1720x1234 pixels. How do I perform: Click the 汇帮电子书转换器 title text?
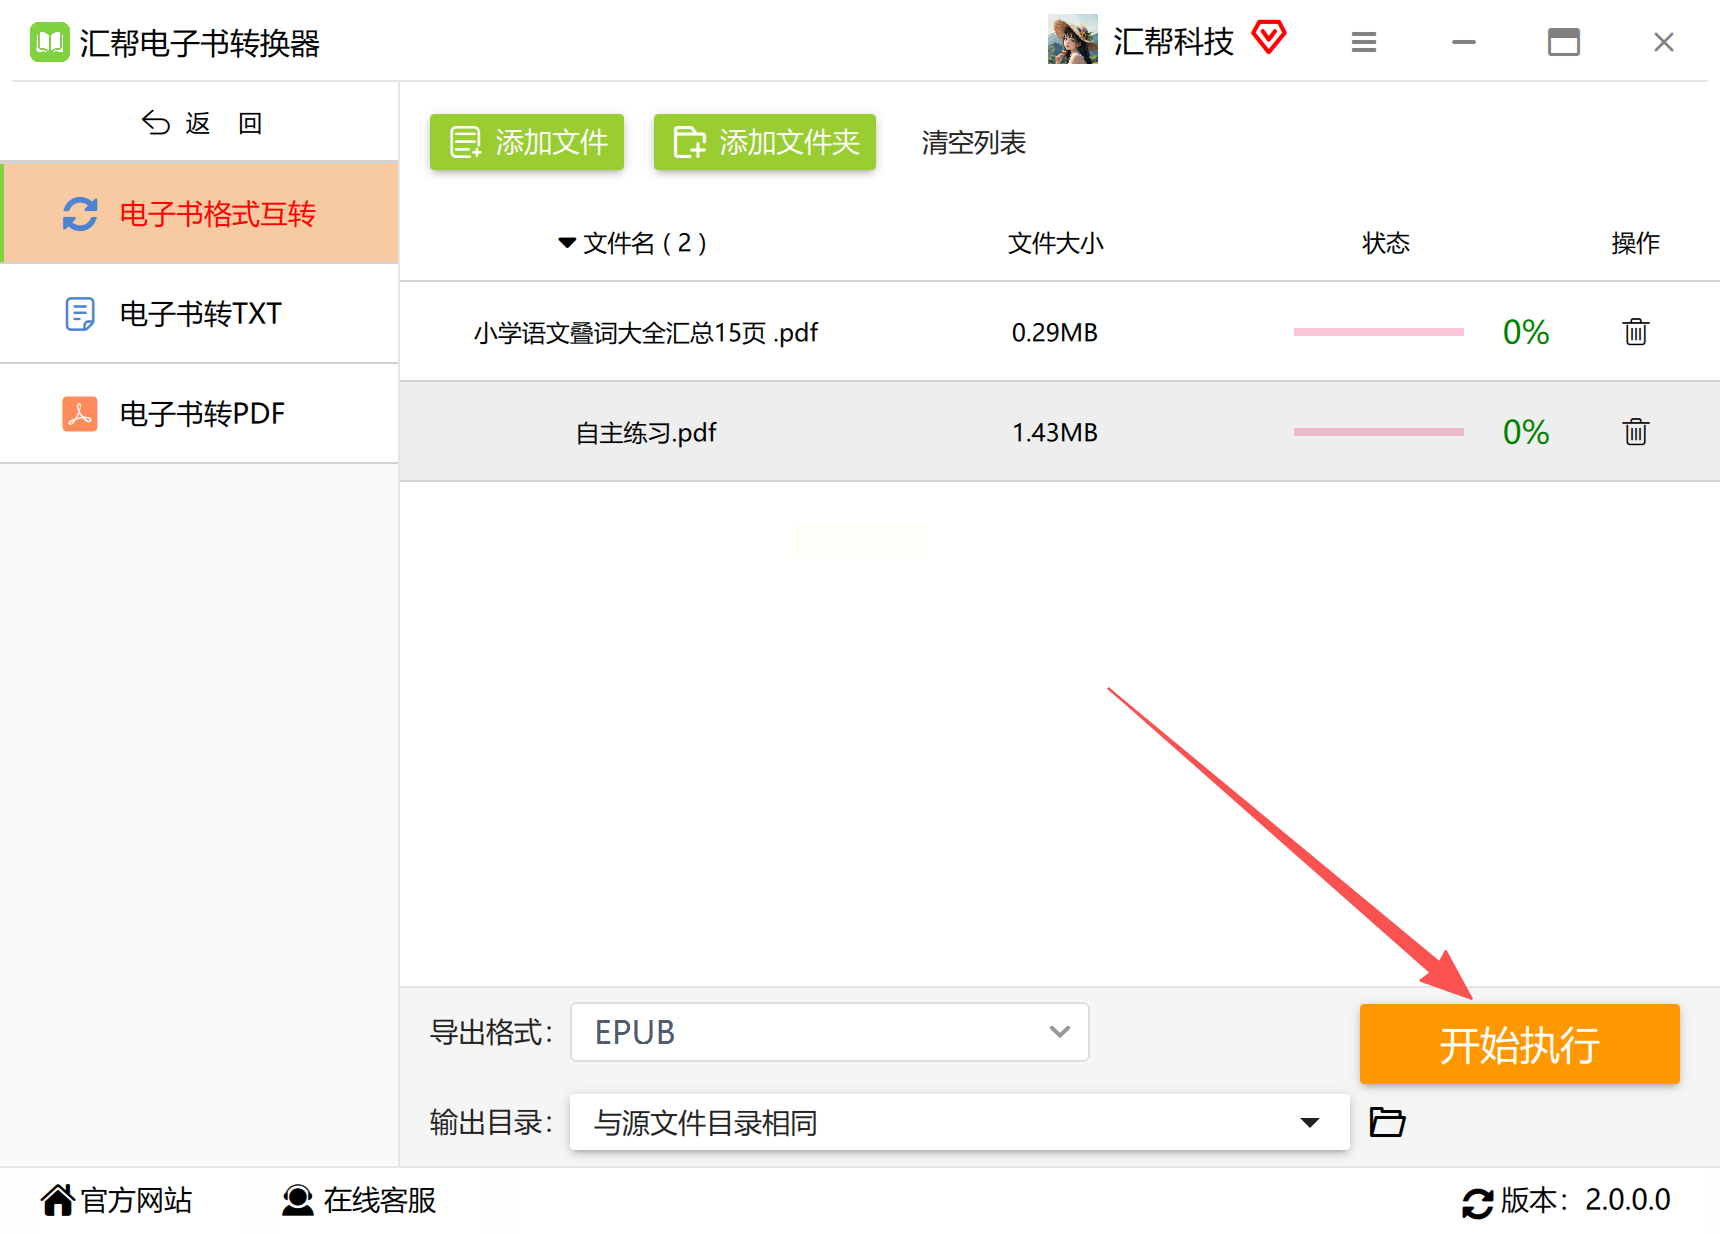pyautogui.click(x=200, y=43)
